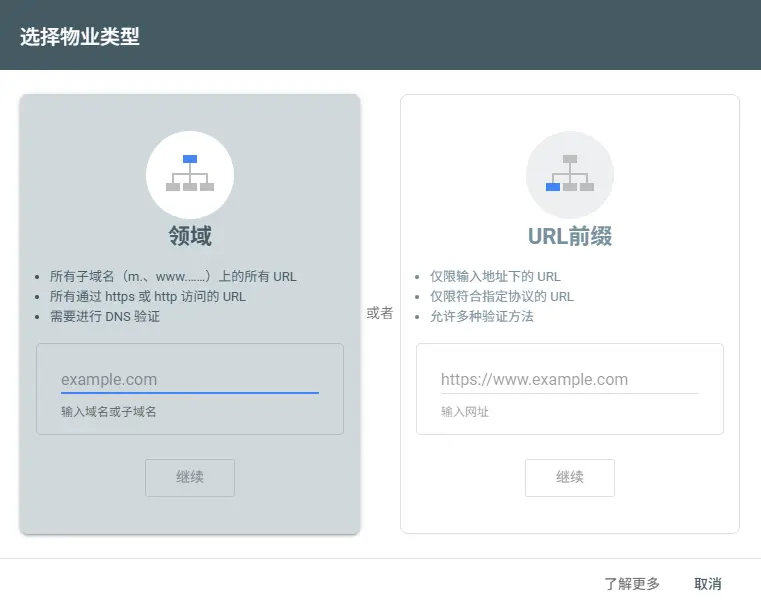761x608 pixels.
Task: Click the 仅限符合指定协议的 URL bullet
Action: pos(502,297)
